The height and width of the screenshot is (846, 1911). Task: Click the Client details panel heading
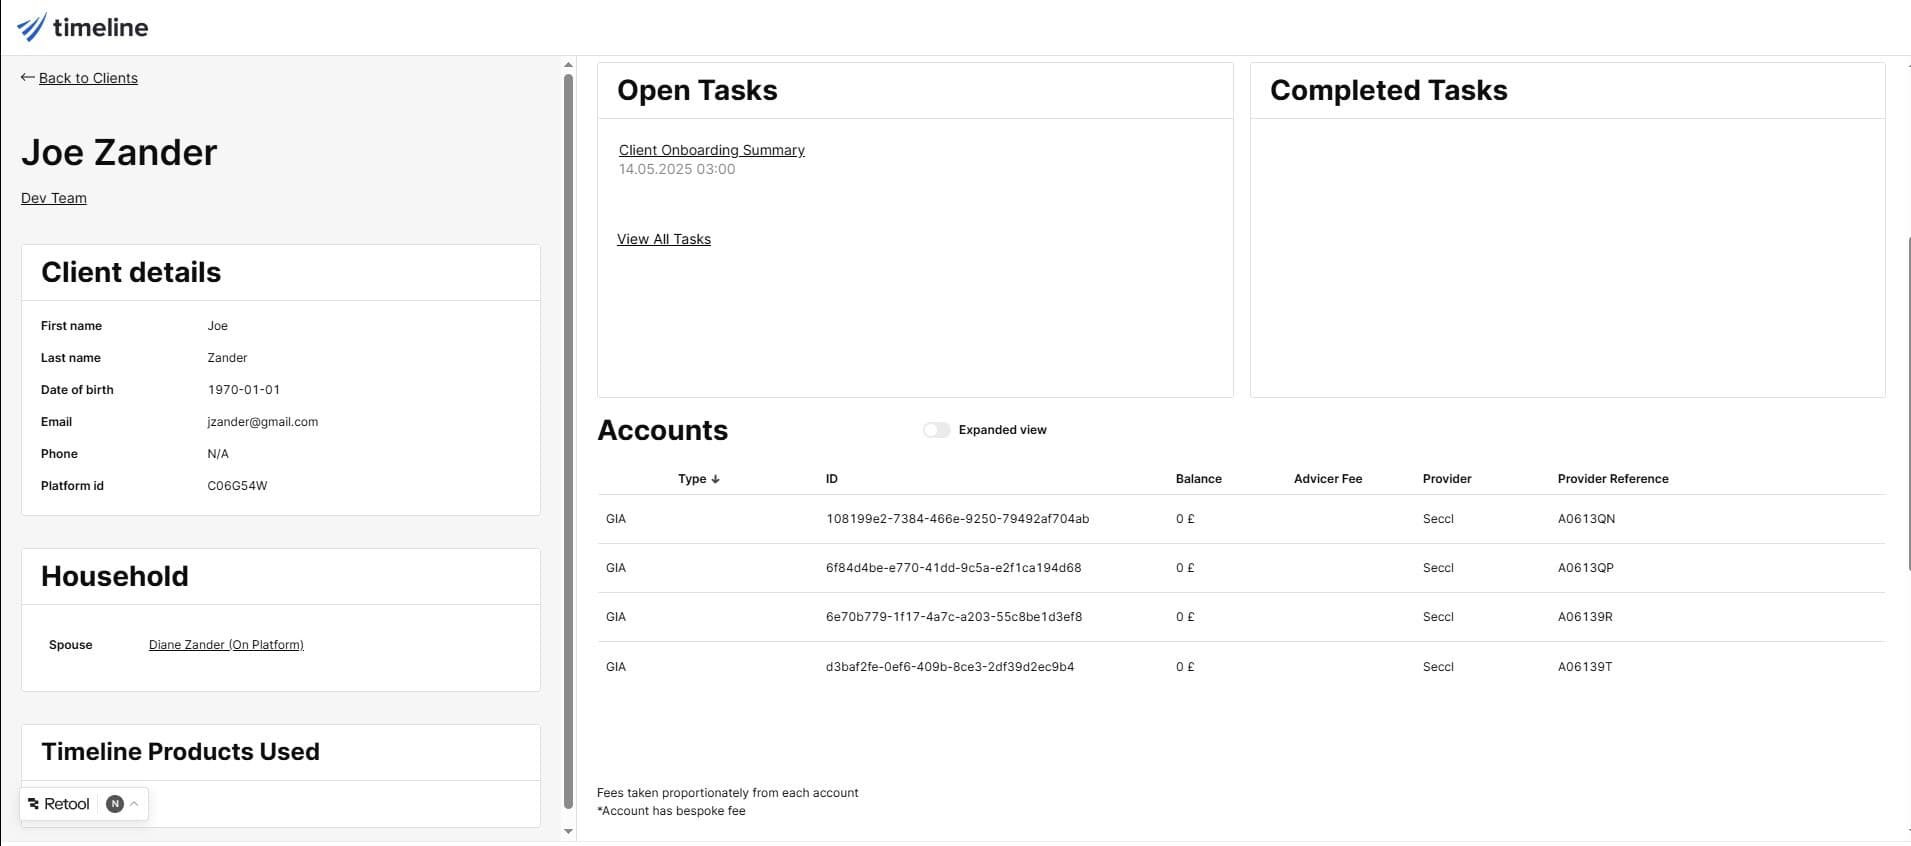tap(131, 272)
